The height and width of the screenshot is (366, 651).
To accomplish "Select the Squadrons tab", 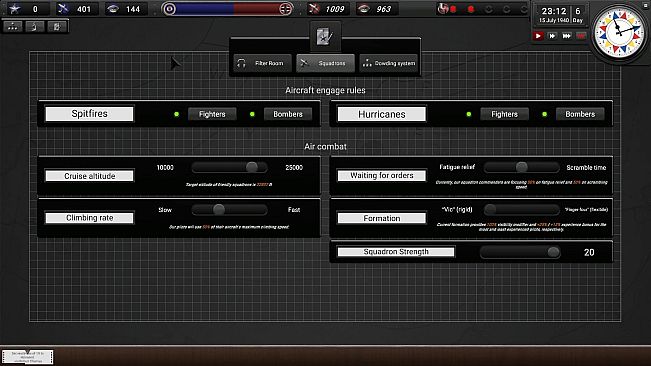I will [x=325, y=63].
